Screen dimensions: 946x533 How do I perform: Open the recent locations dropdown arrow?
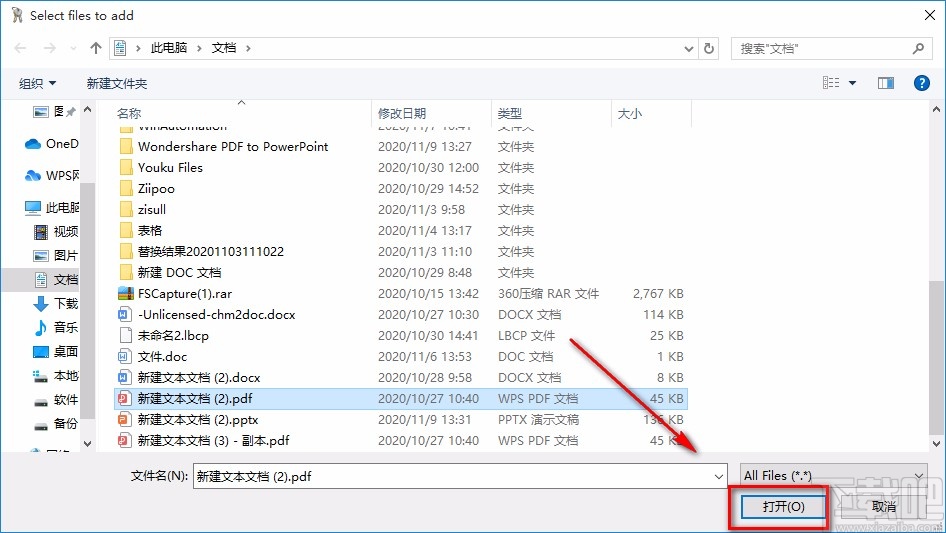73,49
